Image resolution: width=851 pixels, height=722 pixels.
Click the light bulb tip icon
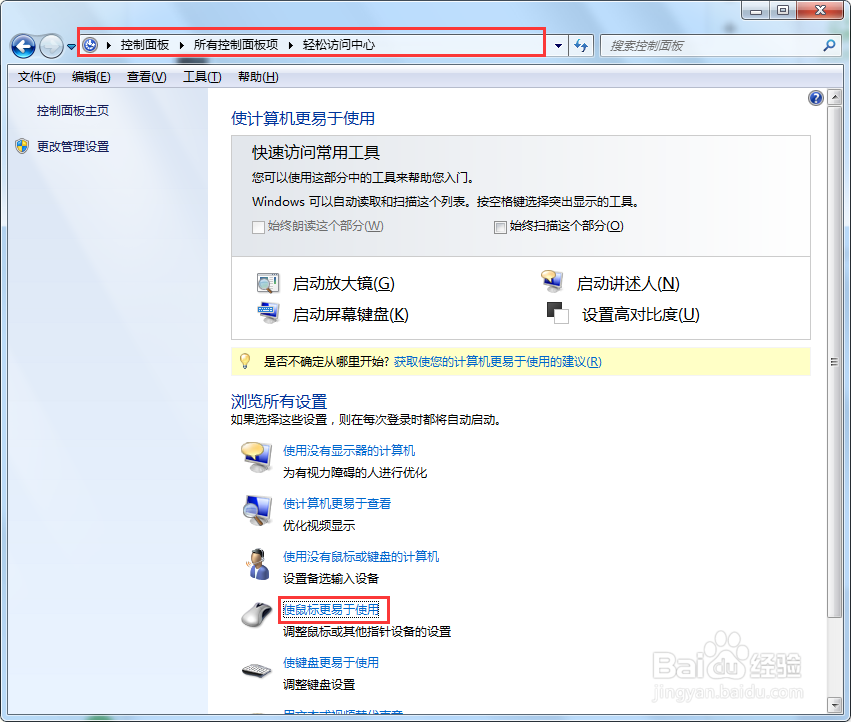(245, 360)
